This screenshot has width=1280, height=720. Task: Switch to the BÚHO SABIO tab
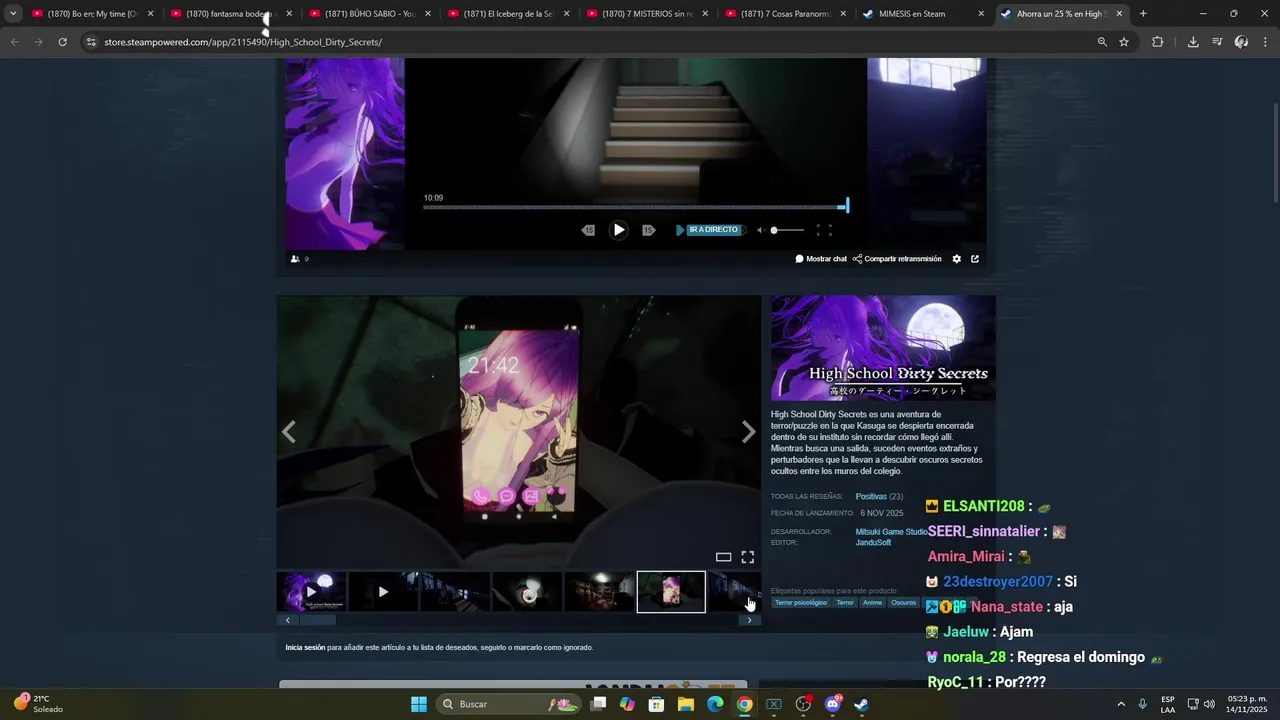368,14
